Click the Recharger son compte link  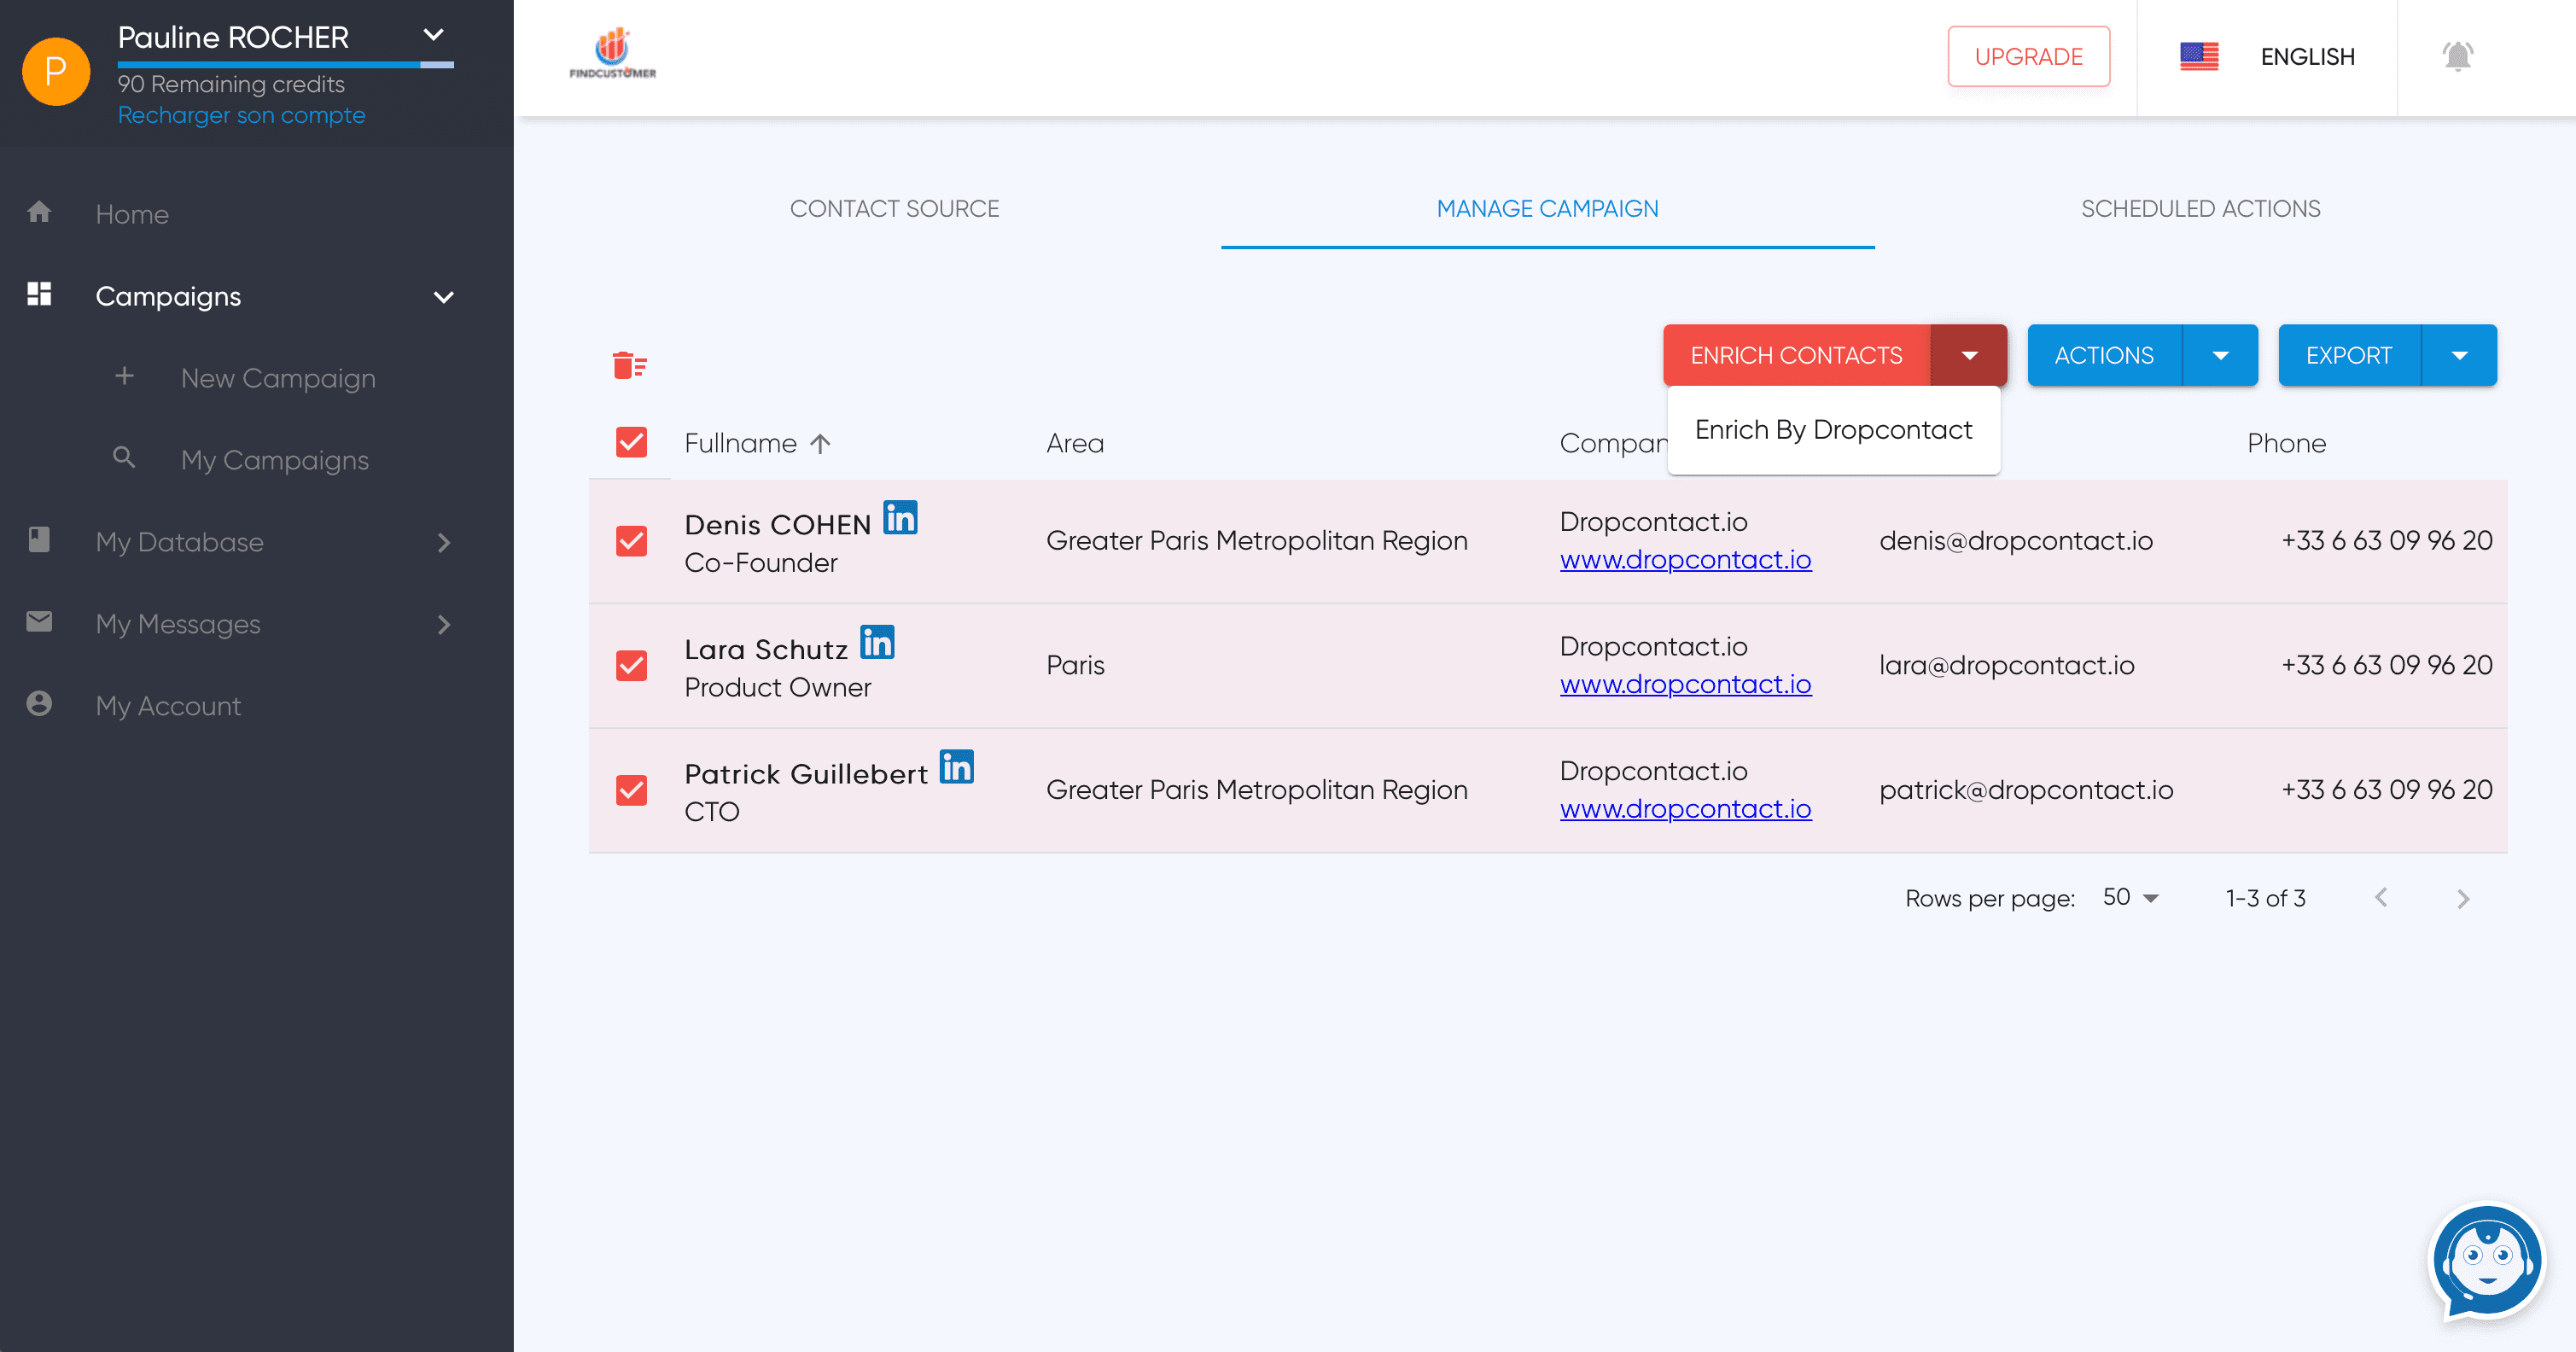coord(241,115)
